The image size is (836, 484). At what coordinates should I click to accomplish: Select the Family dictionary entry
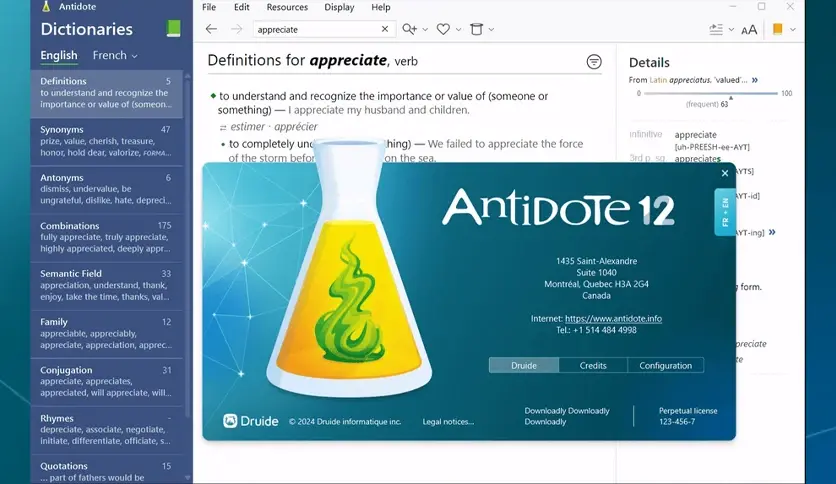106,334
